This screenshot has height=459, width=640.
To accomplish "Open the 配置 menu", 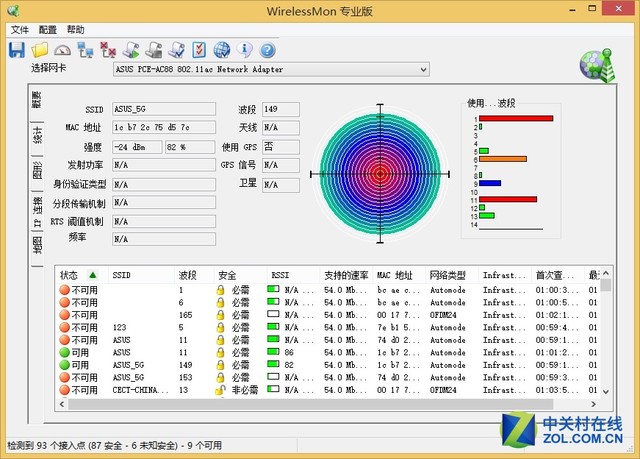I will click(x=47, y=30).
